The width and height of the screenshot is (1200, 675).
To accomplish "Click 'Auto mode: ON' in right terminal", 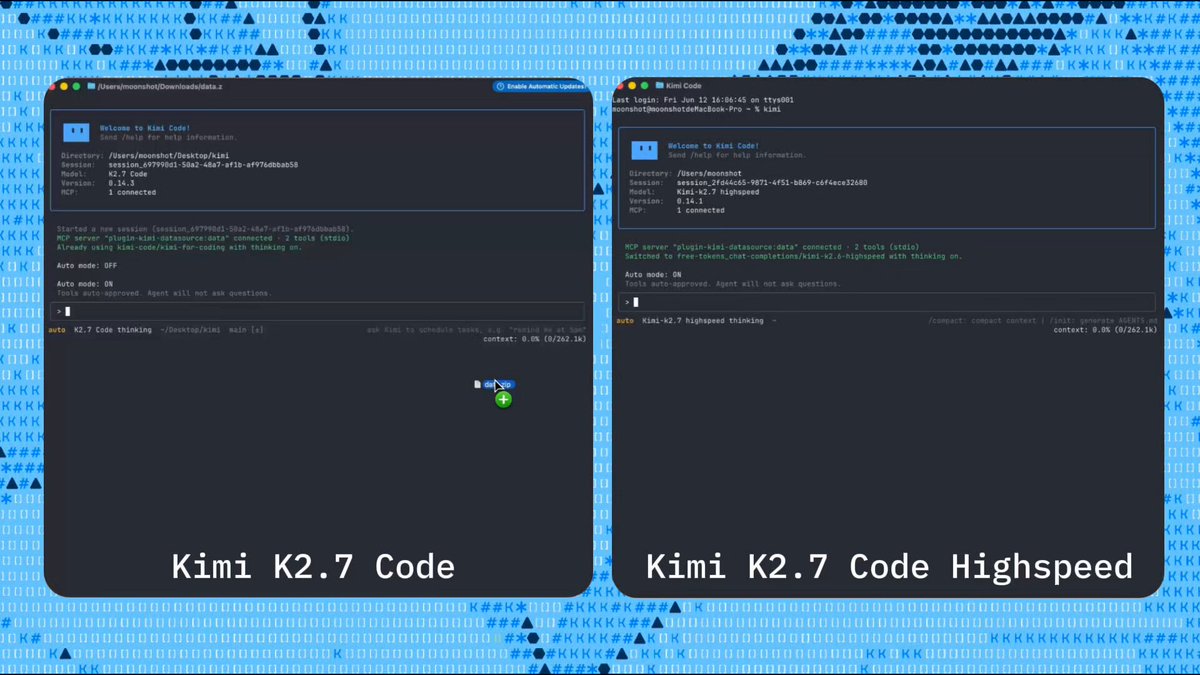I will click(x=653, y=274).
